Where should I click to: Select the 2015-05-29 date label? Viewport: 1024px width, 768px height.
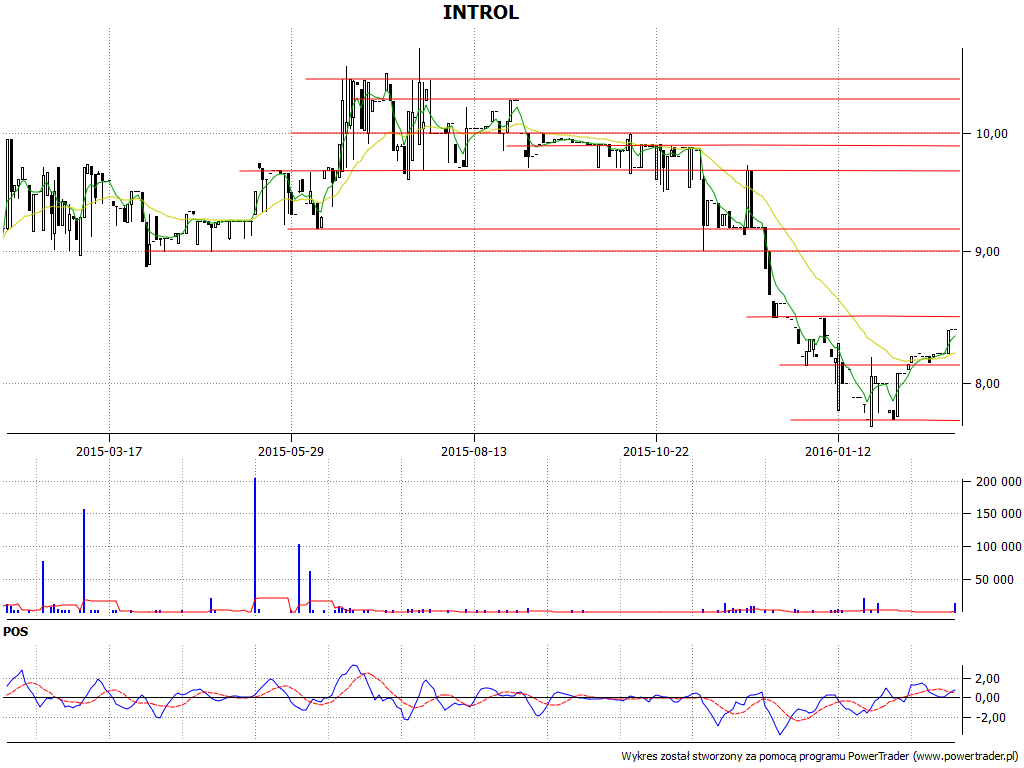point(291,451)
